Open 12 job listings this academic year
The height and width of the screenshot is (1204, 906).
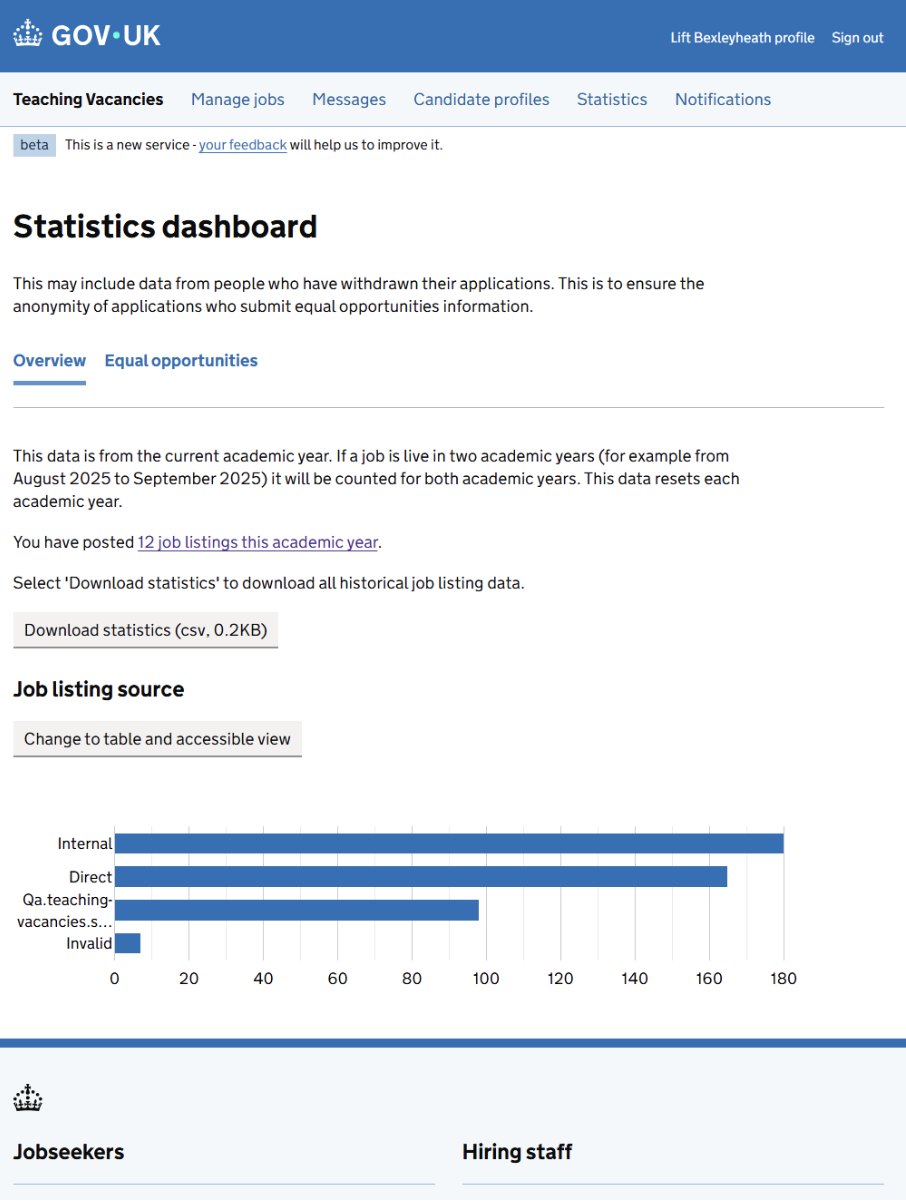coord(258,542)
